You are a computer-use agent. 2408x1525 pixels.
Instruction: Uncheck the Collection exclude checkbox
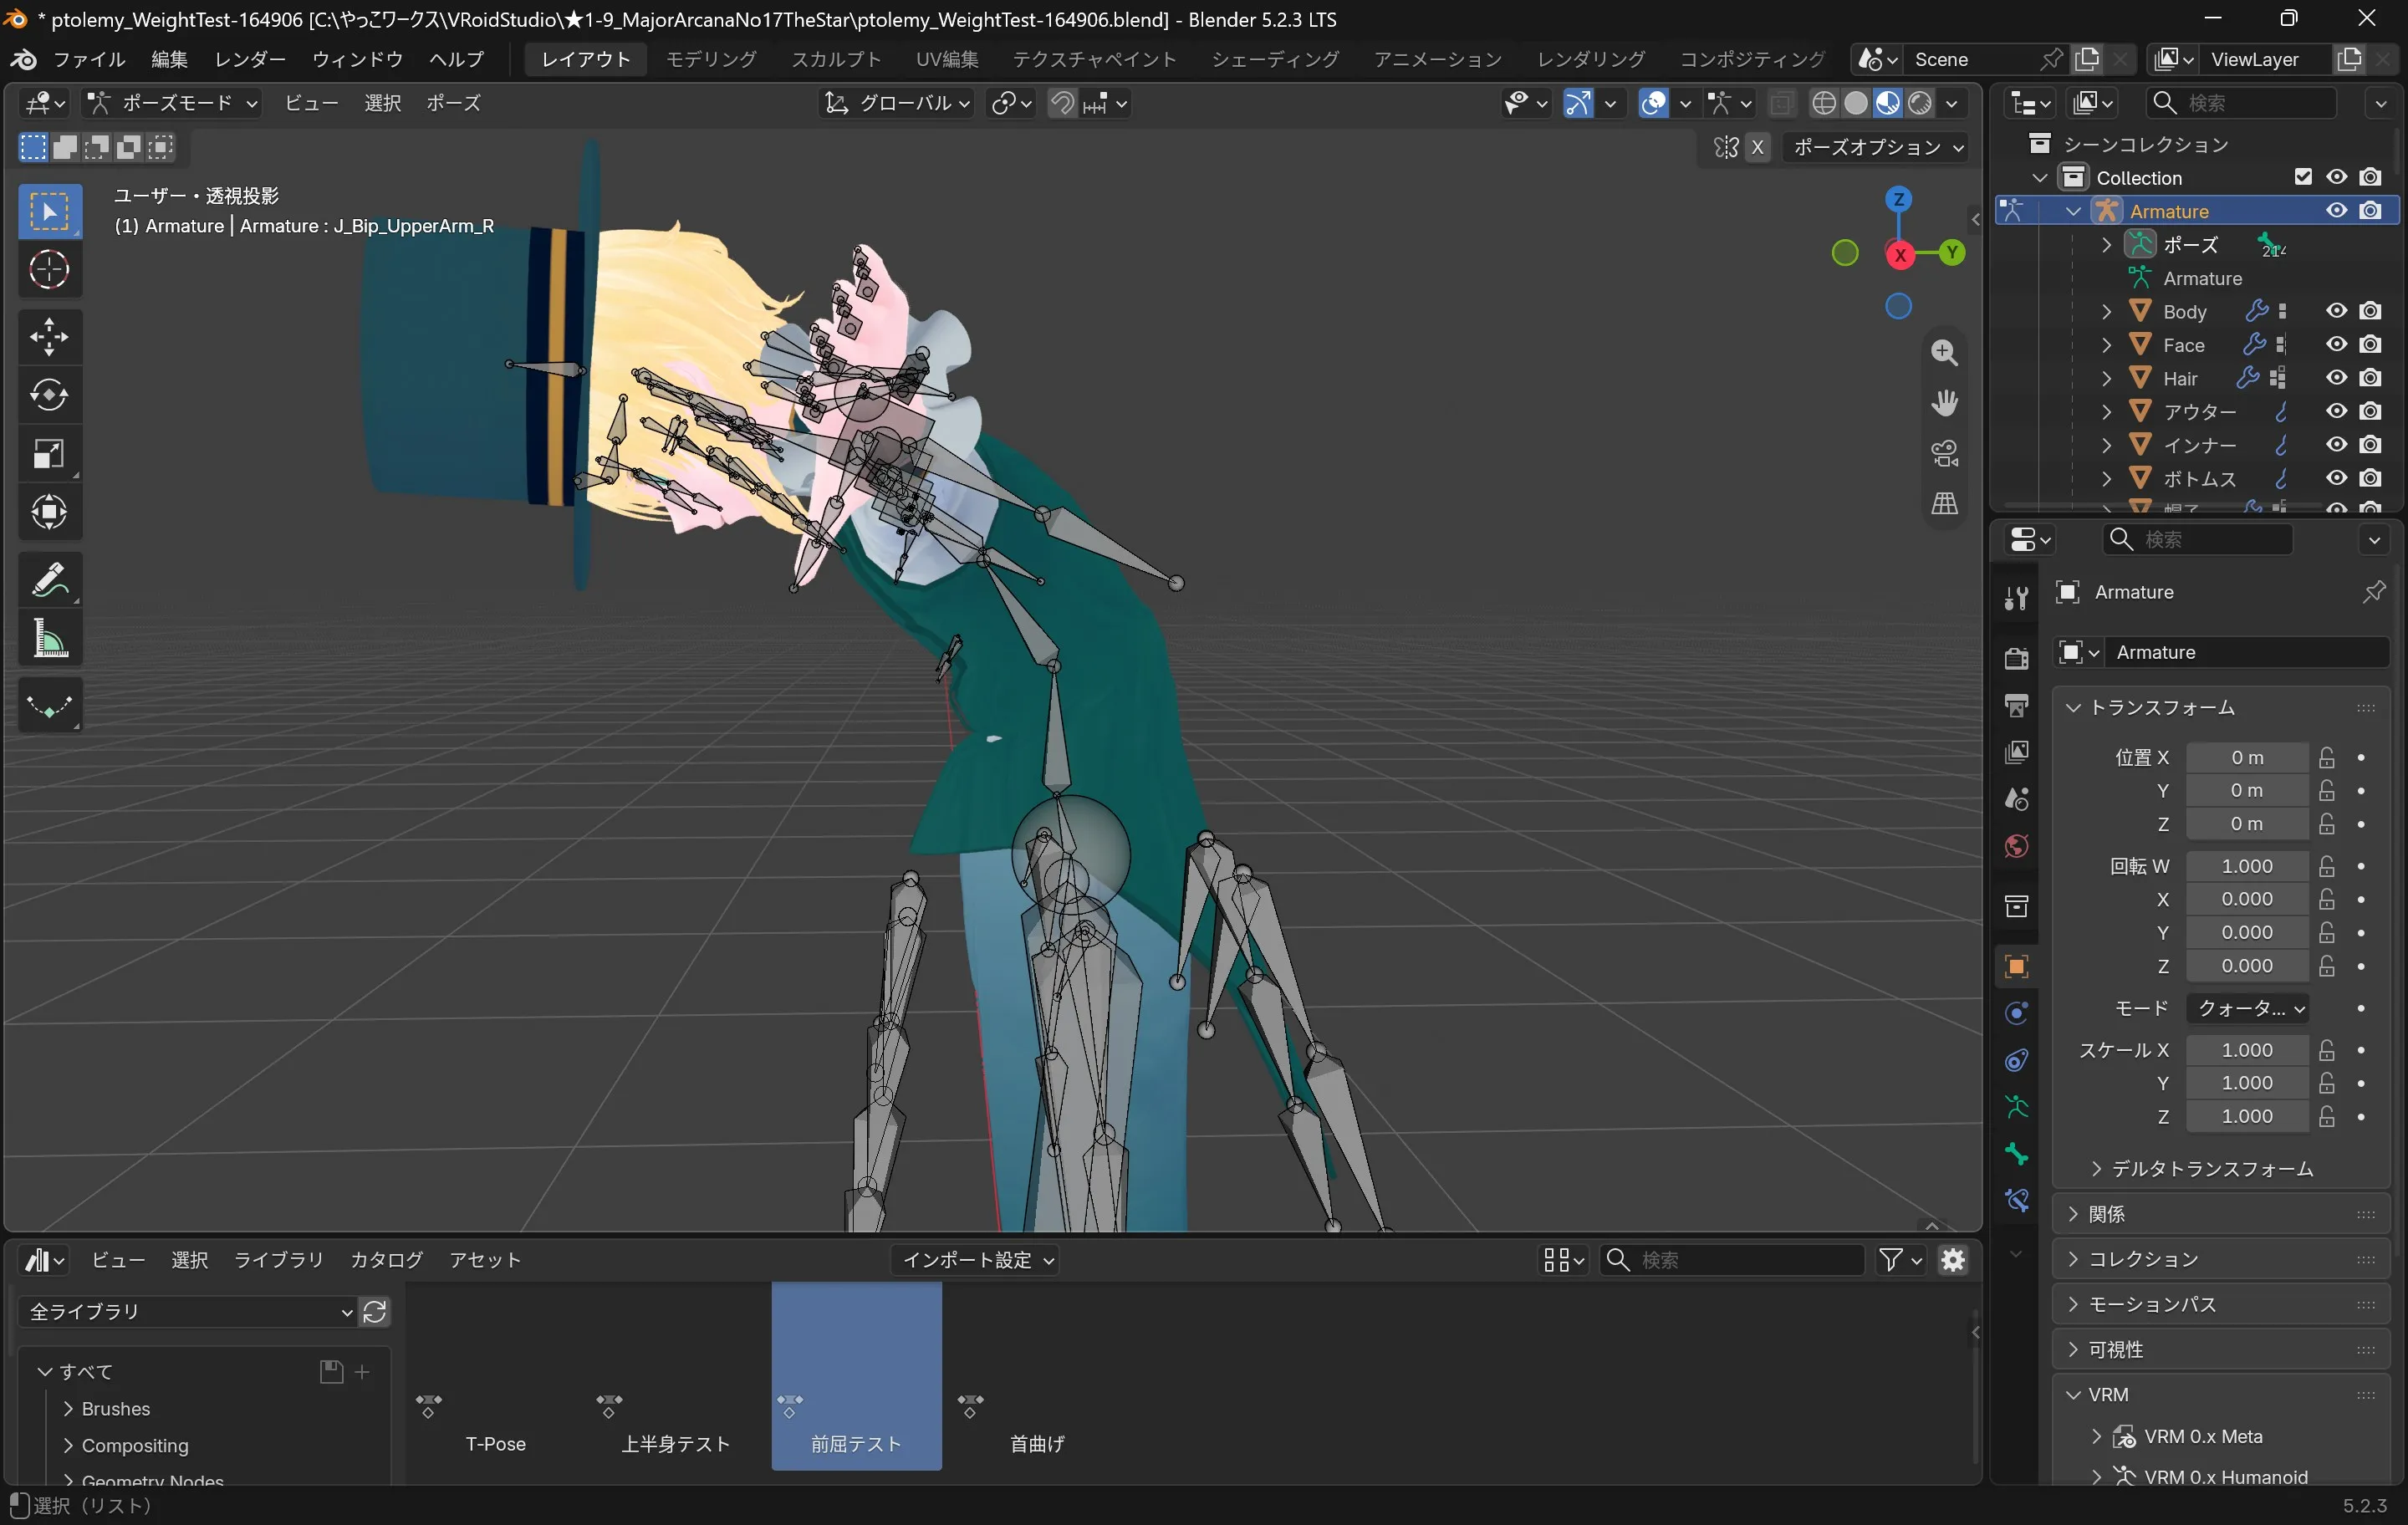pos(2303,177)
